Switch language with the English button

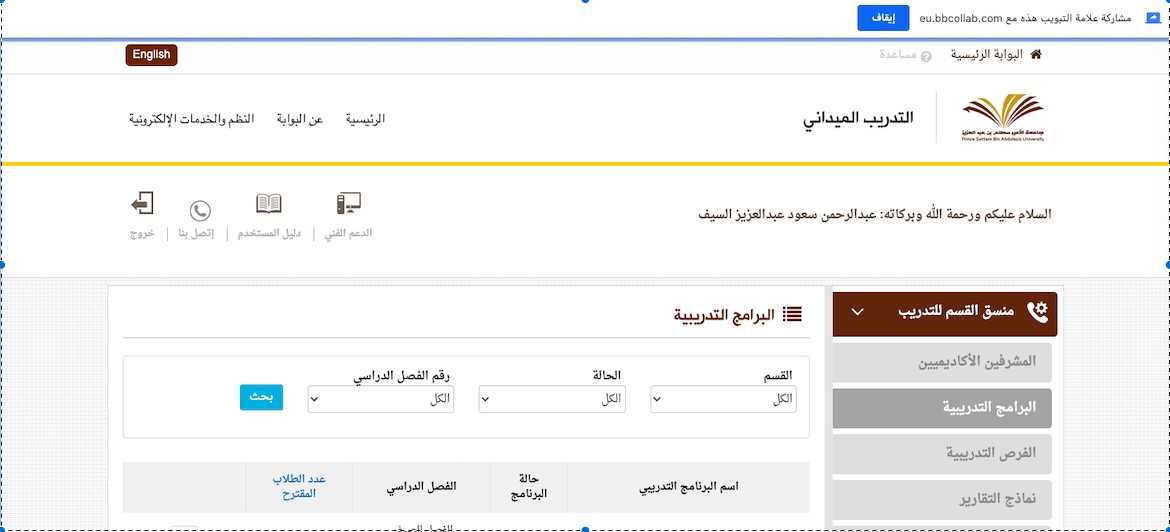151,55
